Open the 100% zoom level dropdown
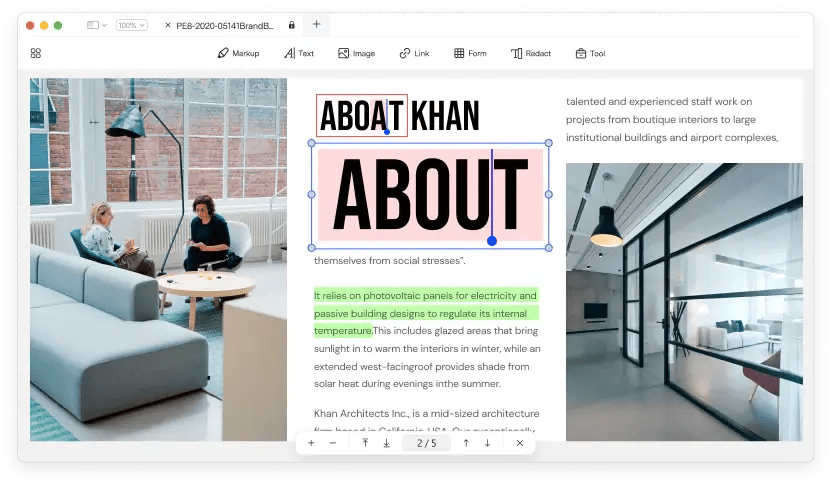This screenshot has height=485, width=832. (132, 24)
